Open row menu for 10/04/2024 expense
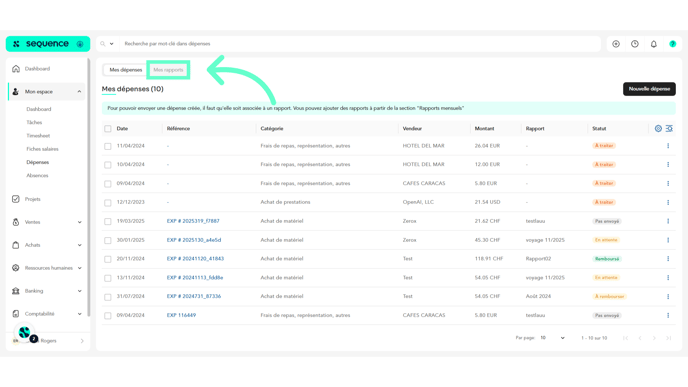Screen dimensions: 688x387 pos(668,165)
